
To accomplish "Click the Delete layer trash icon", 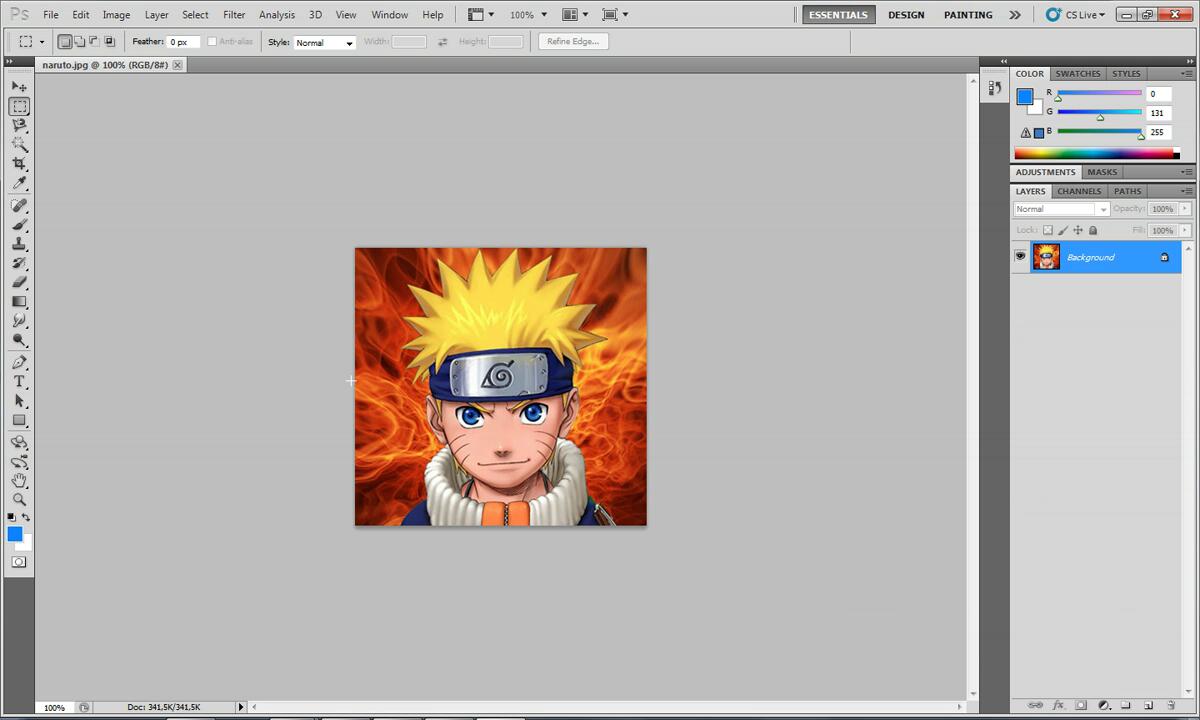I will coord(1171,706).
